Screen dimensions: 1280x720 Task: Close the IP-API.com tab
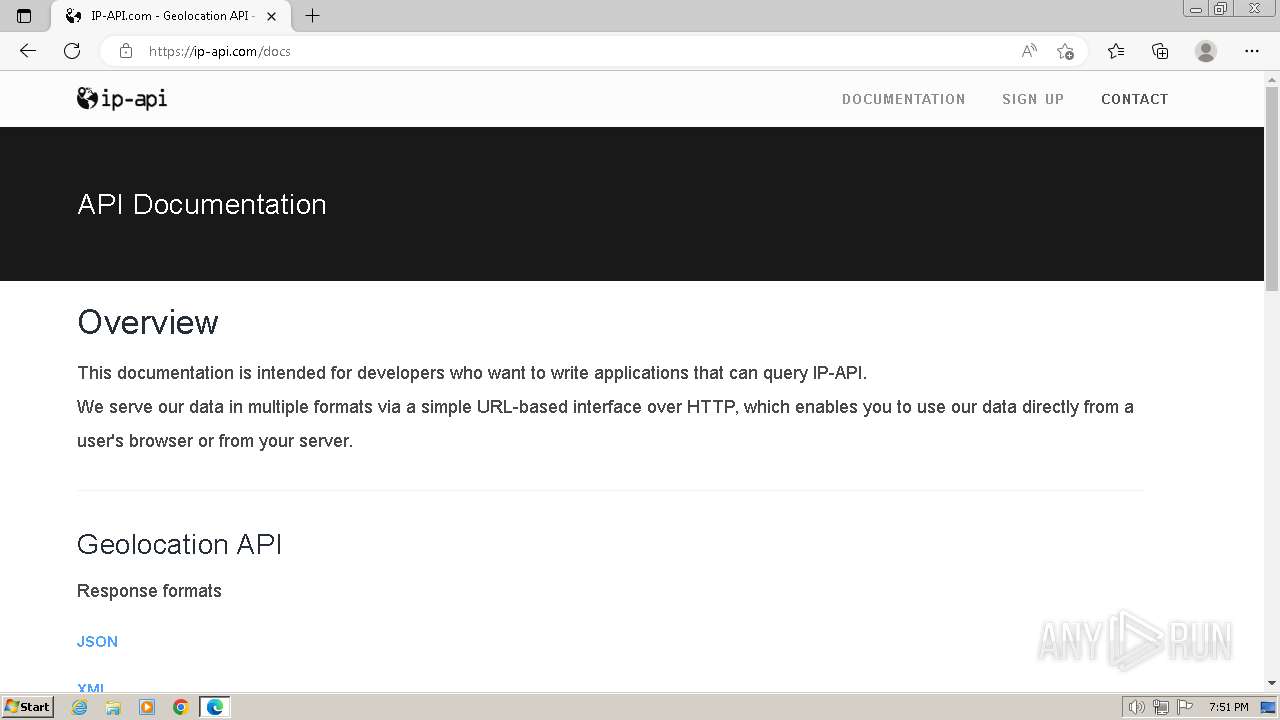tap(271, 16)
